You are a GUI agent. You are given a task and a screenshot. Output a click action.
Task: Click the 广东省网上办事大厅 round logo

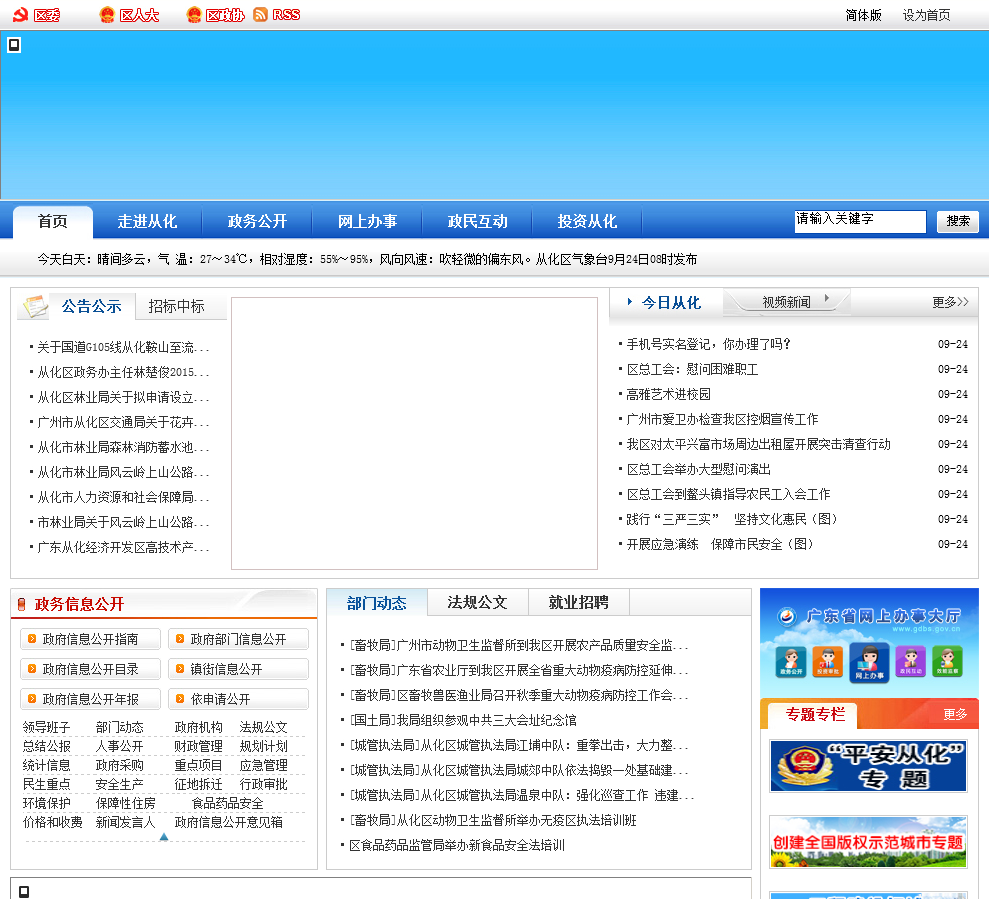(787, 616)
